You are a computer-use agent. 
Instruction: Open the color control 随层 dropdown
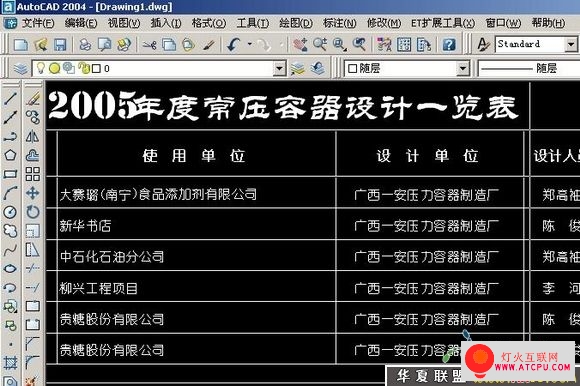(x=462, y=68)
